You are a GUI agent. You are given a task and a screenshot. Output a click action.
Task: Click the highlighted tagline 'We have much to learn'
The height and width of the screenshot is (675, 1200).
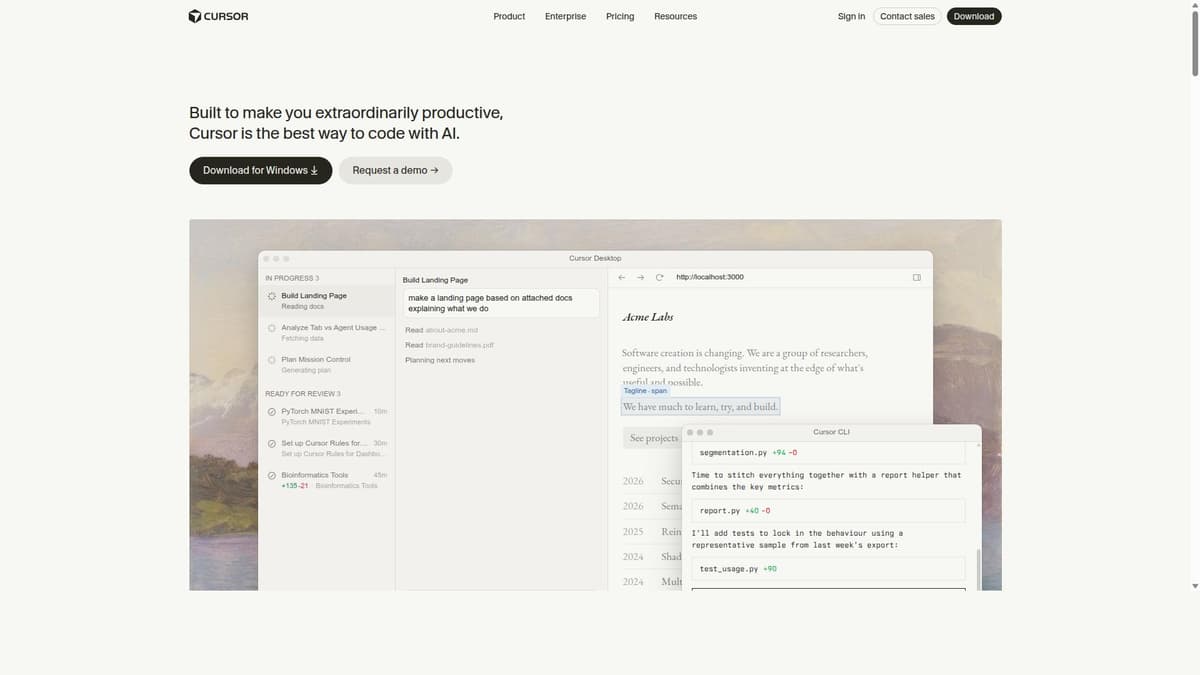point(700,407)
